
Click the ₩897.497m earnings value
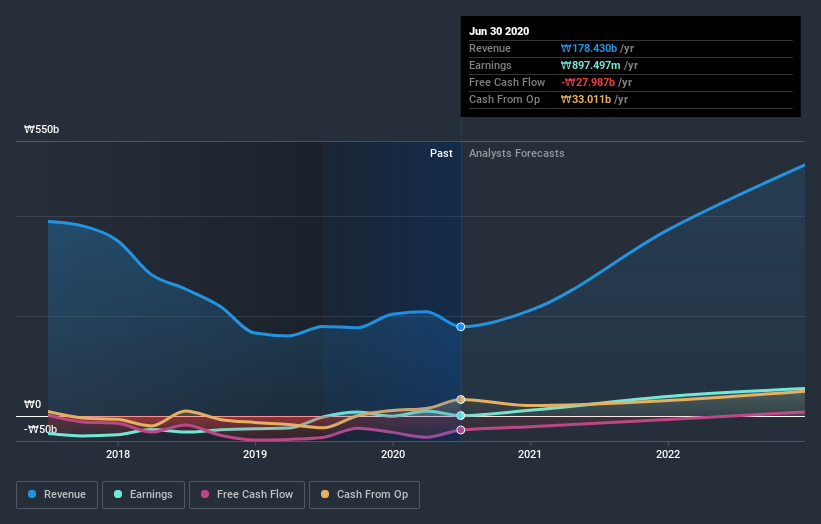pos(591,65)
